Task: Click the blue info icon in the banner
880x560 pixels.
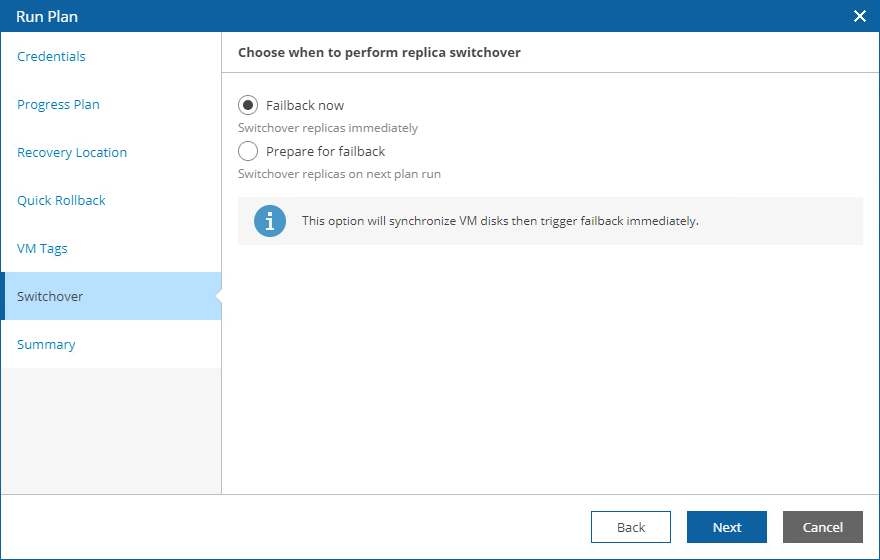Action: pyautogui.click(x=270, y=221)
